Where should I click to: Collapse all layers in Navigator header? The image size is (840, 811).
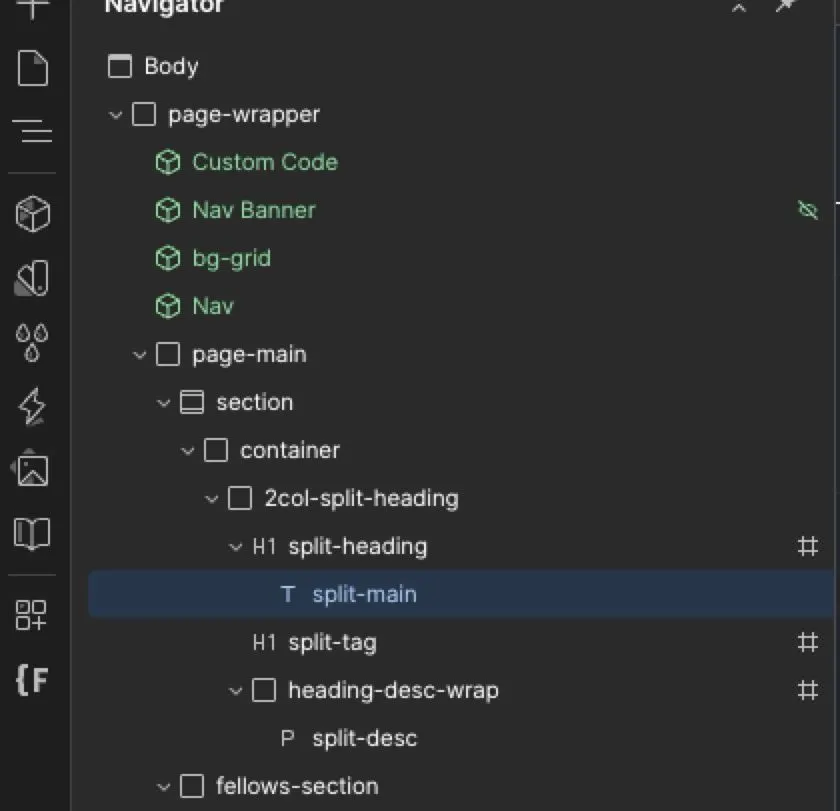(x=739, y=7)
